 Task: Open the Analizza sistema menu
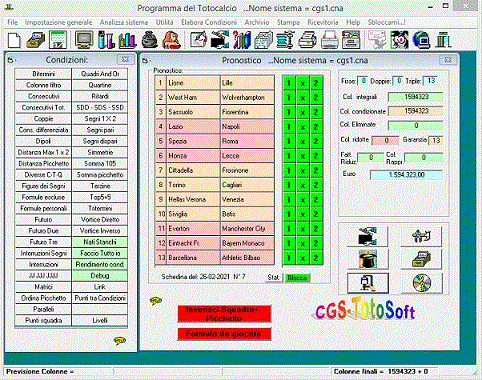(124, 22)
